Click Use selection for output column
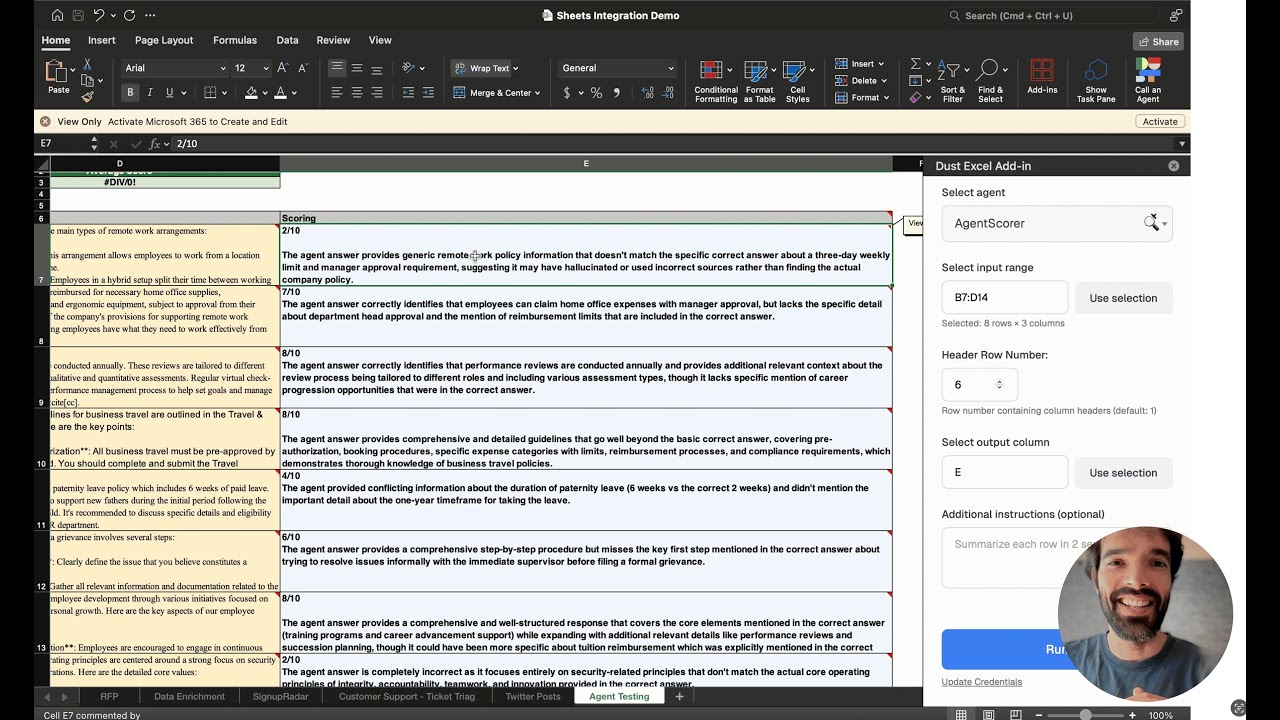Image resolution: width=1280 pixels, height=720 pixels. coord(1123,473)
